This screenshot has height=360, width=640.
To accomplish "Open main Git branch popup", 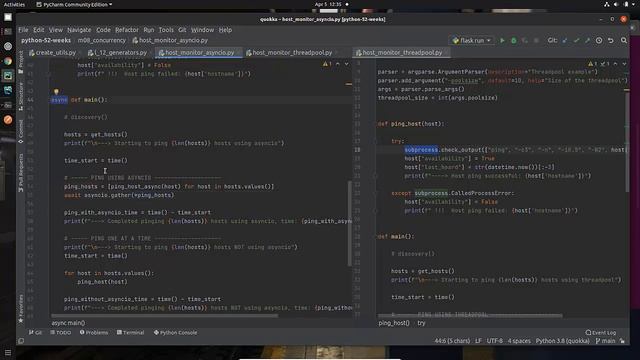I will pyautogui.click(x=605, y=341).
